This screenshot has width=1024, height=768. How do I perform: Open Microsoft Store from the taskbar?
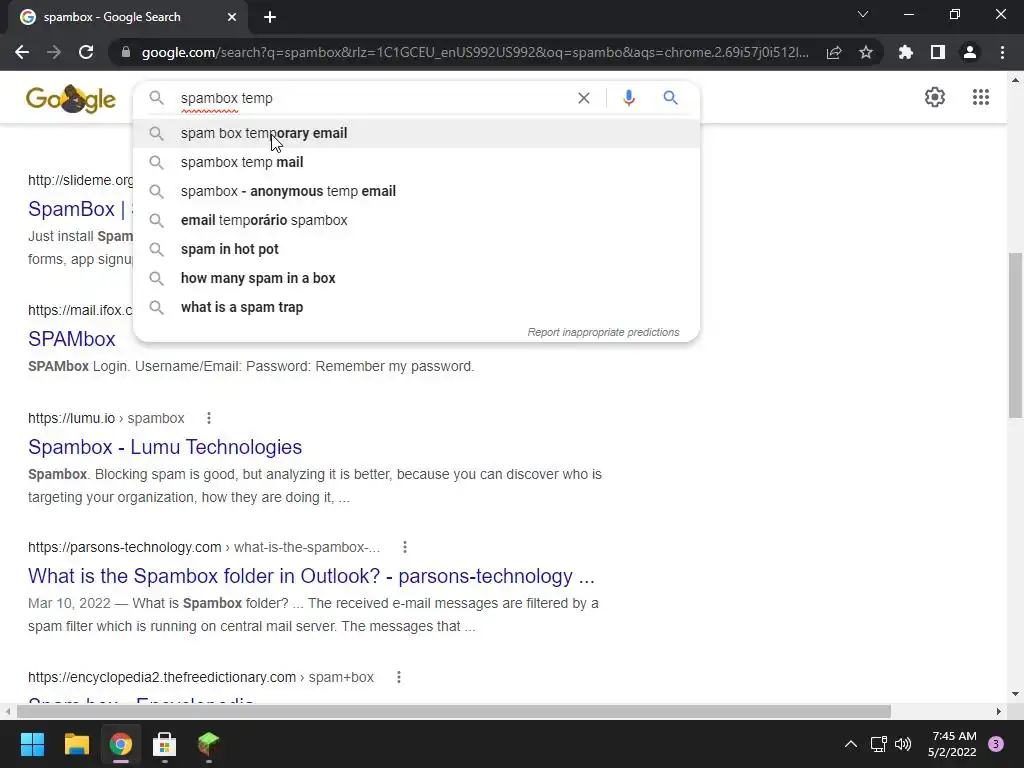165,744
